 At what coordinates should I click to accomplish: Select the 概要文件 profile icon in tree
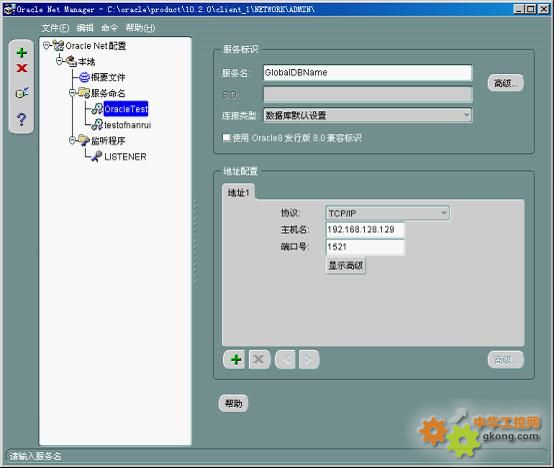tap(84, 77)
